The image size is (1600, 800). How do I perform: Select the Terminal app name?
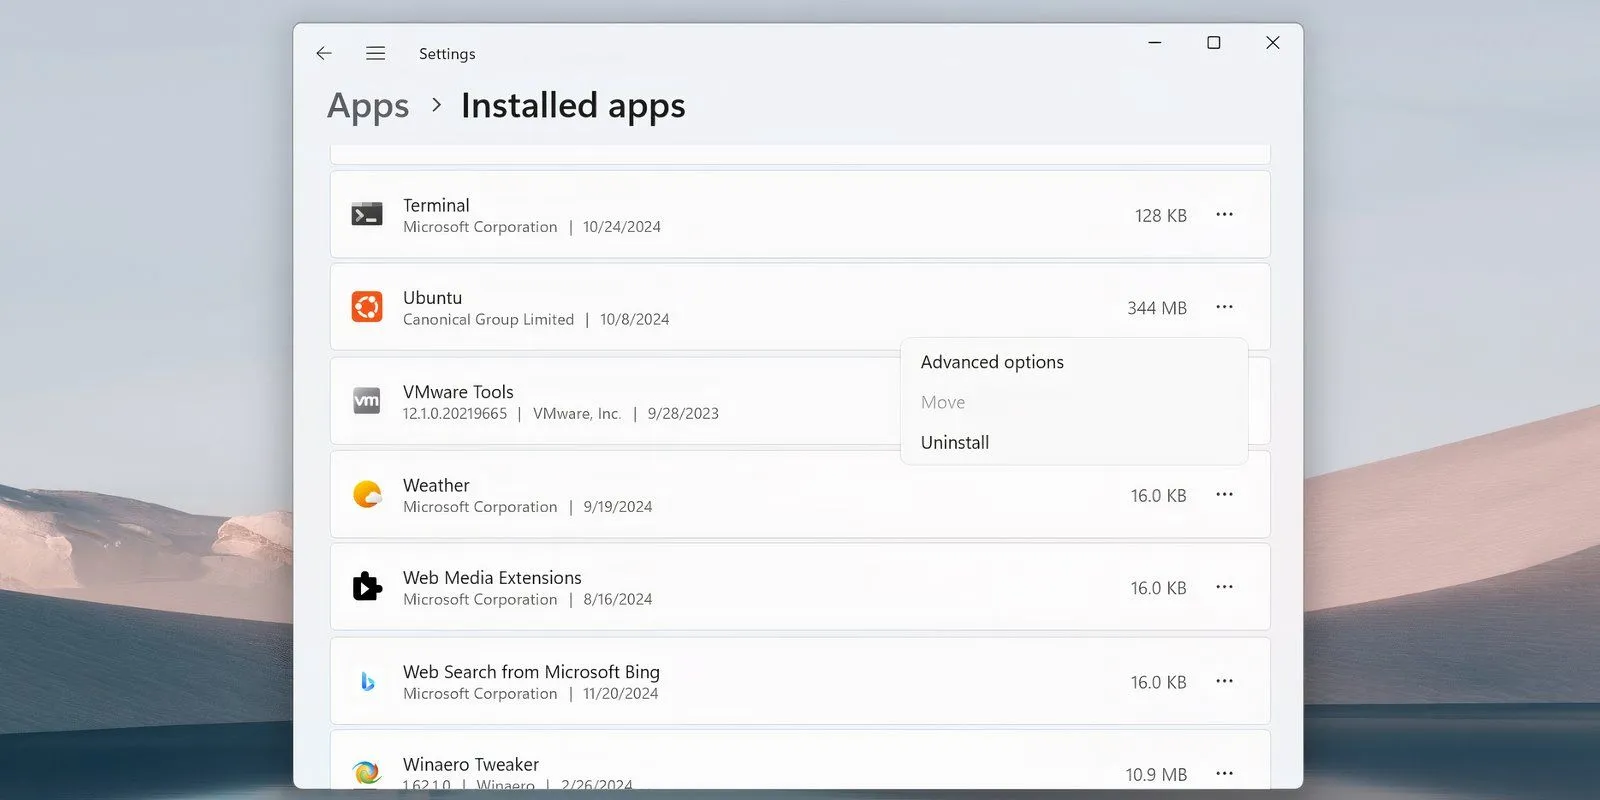click(x=436, y=205)
